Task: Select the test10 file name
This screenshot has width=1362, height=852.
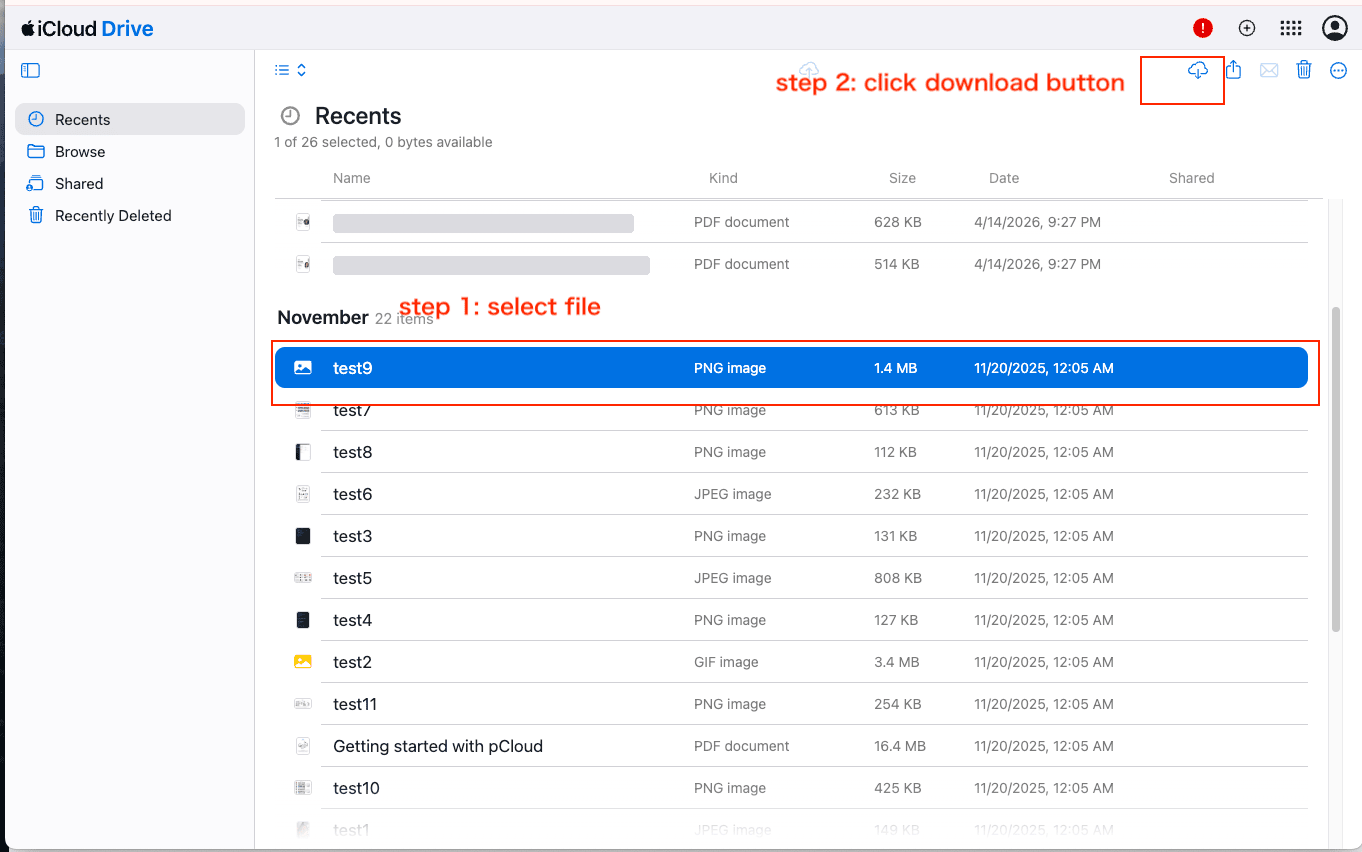Action: (357, 788)
